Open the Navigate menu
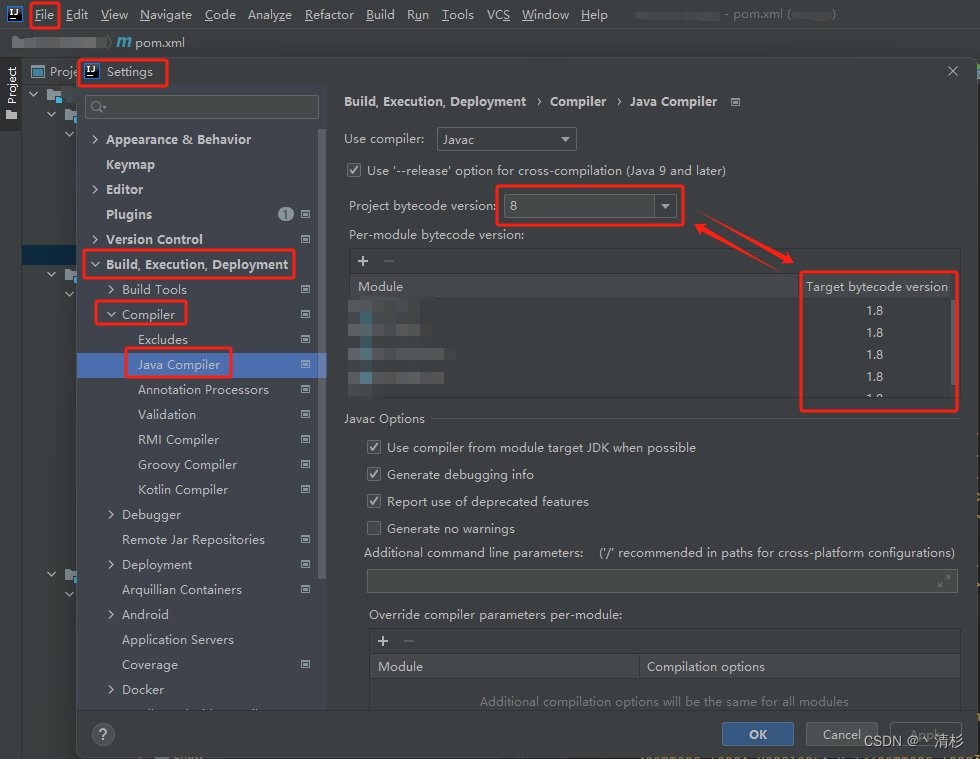980x759 pixels. pos(166,14)
